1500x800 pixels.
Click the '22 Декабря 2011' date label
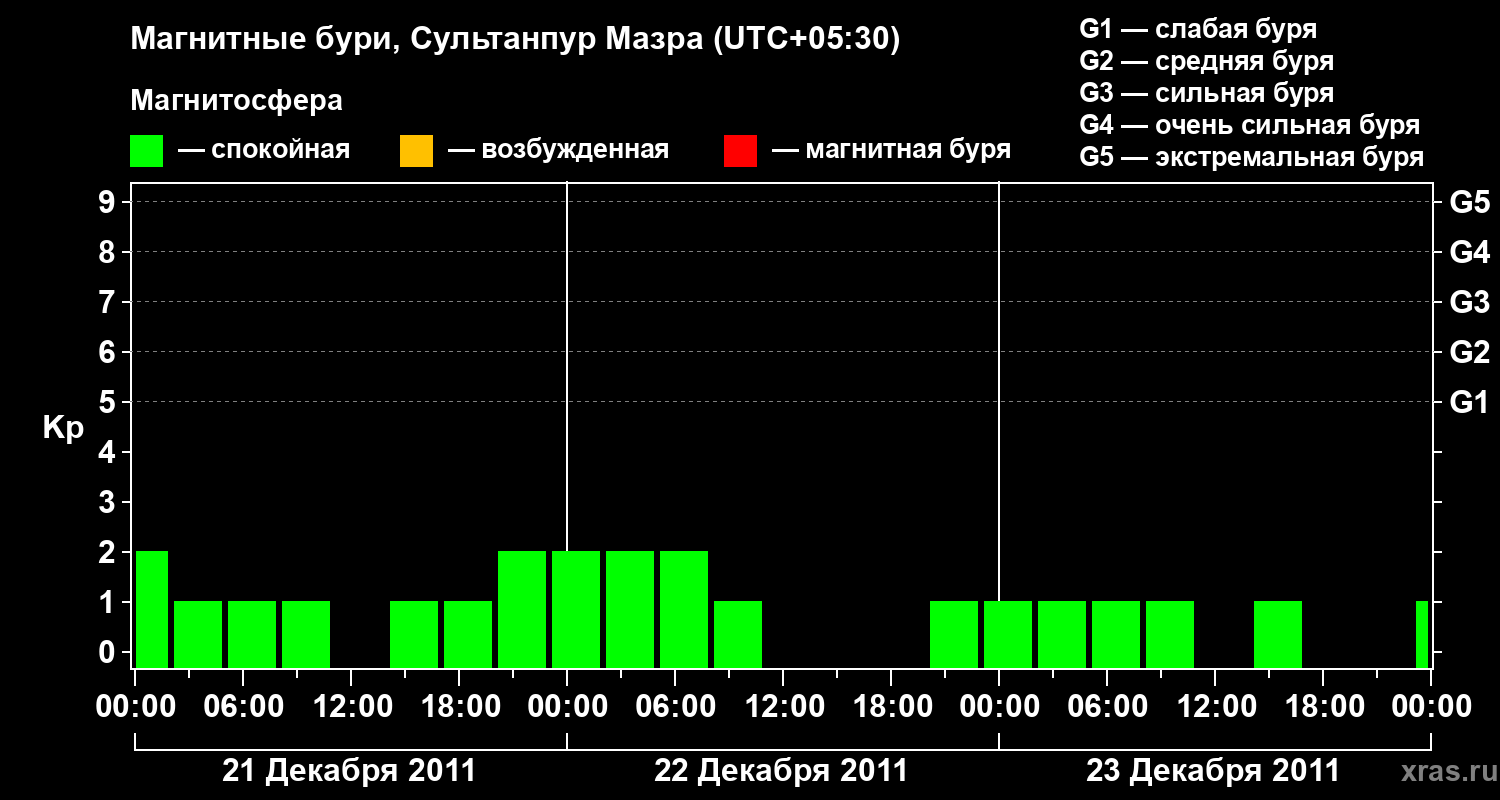click(781, 771)
